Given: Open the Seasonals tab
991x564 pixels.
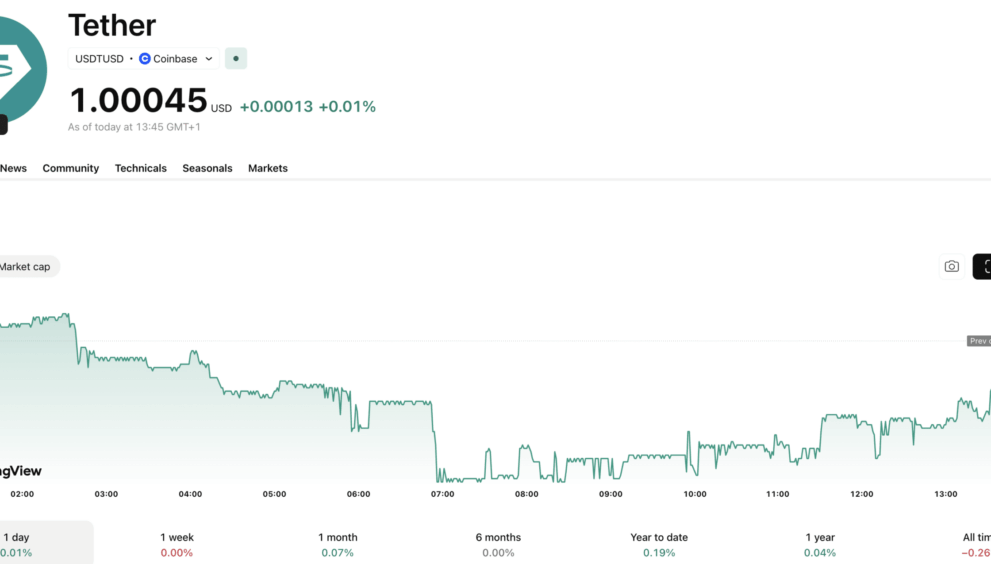Looking at the screenshot, I should pyautogui.click(x=207, y=168).
